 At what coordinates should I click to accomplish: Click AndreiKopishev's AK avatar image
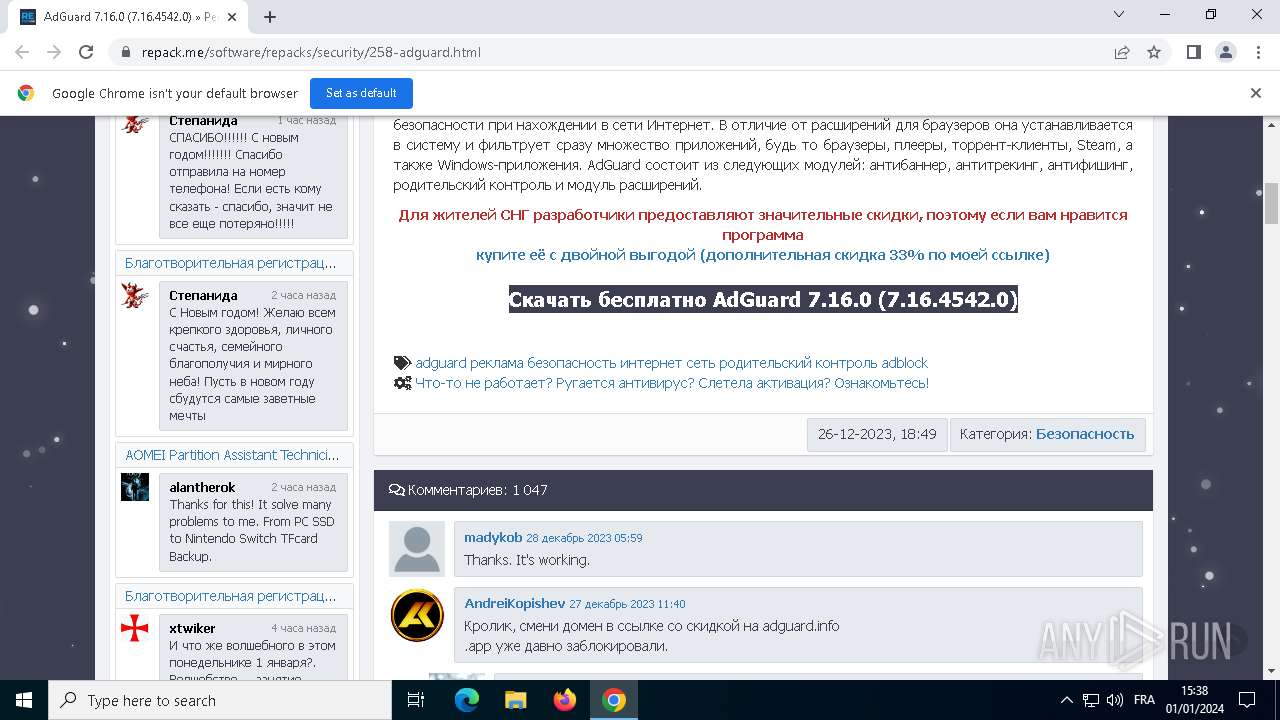(x=416, y=615)
